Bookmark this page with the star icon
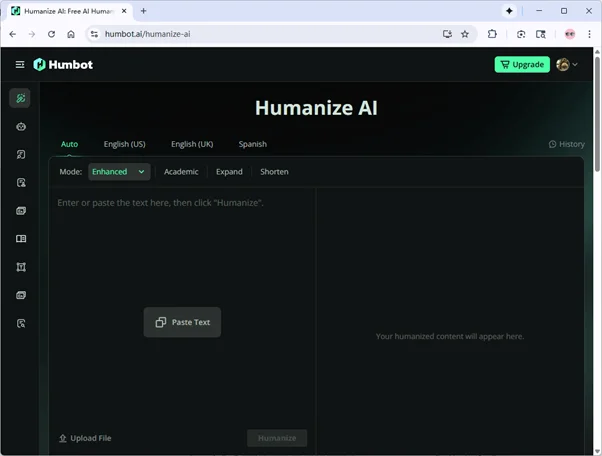Viewport: 602px width, 456px height. (465, 33)
